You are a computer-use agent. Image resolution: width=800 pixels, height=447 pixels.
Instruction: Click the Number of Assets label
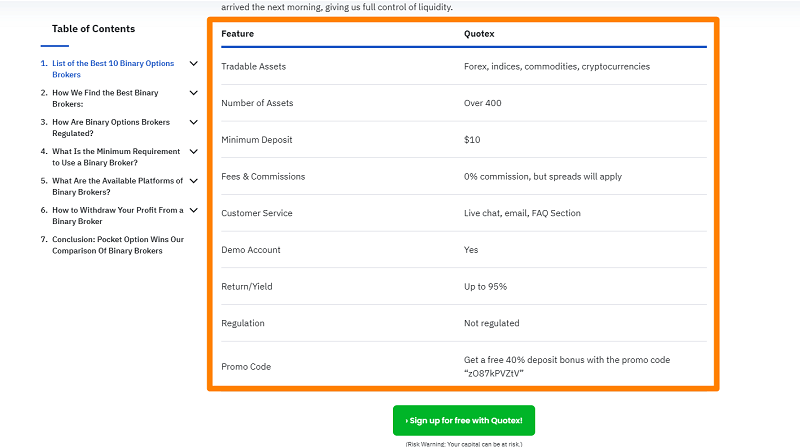tap(257, 103)
